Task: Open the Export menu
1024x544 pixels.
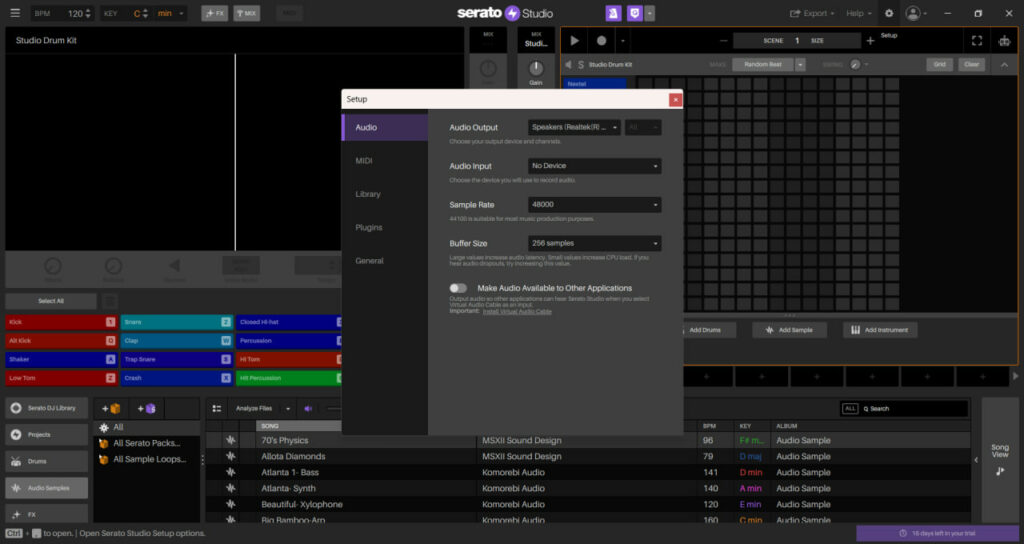Action: click(x=812, y=13)
